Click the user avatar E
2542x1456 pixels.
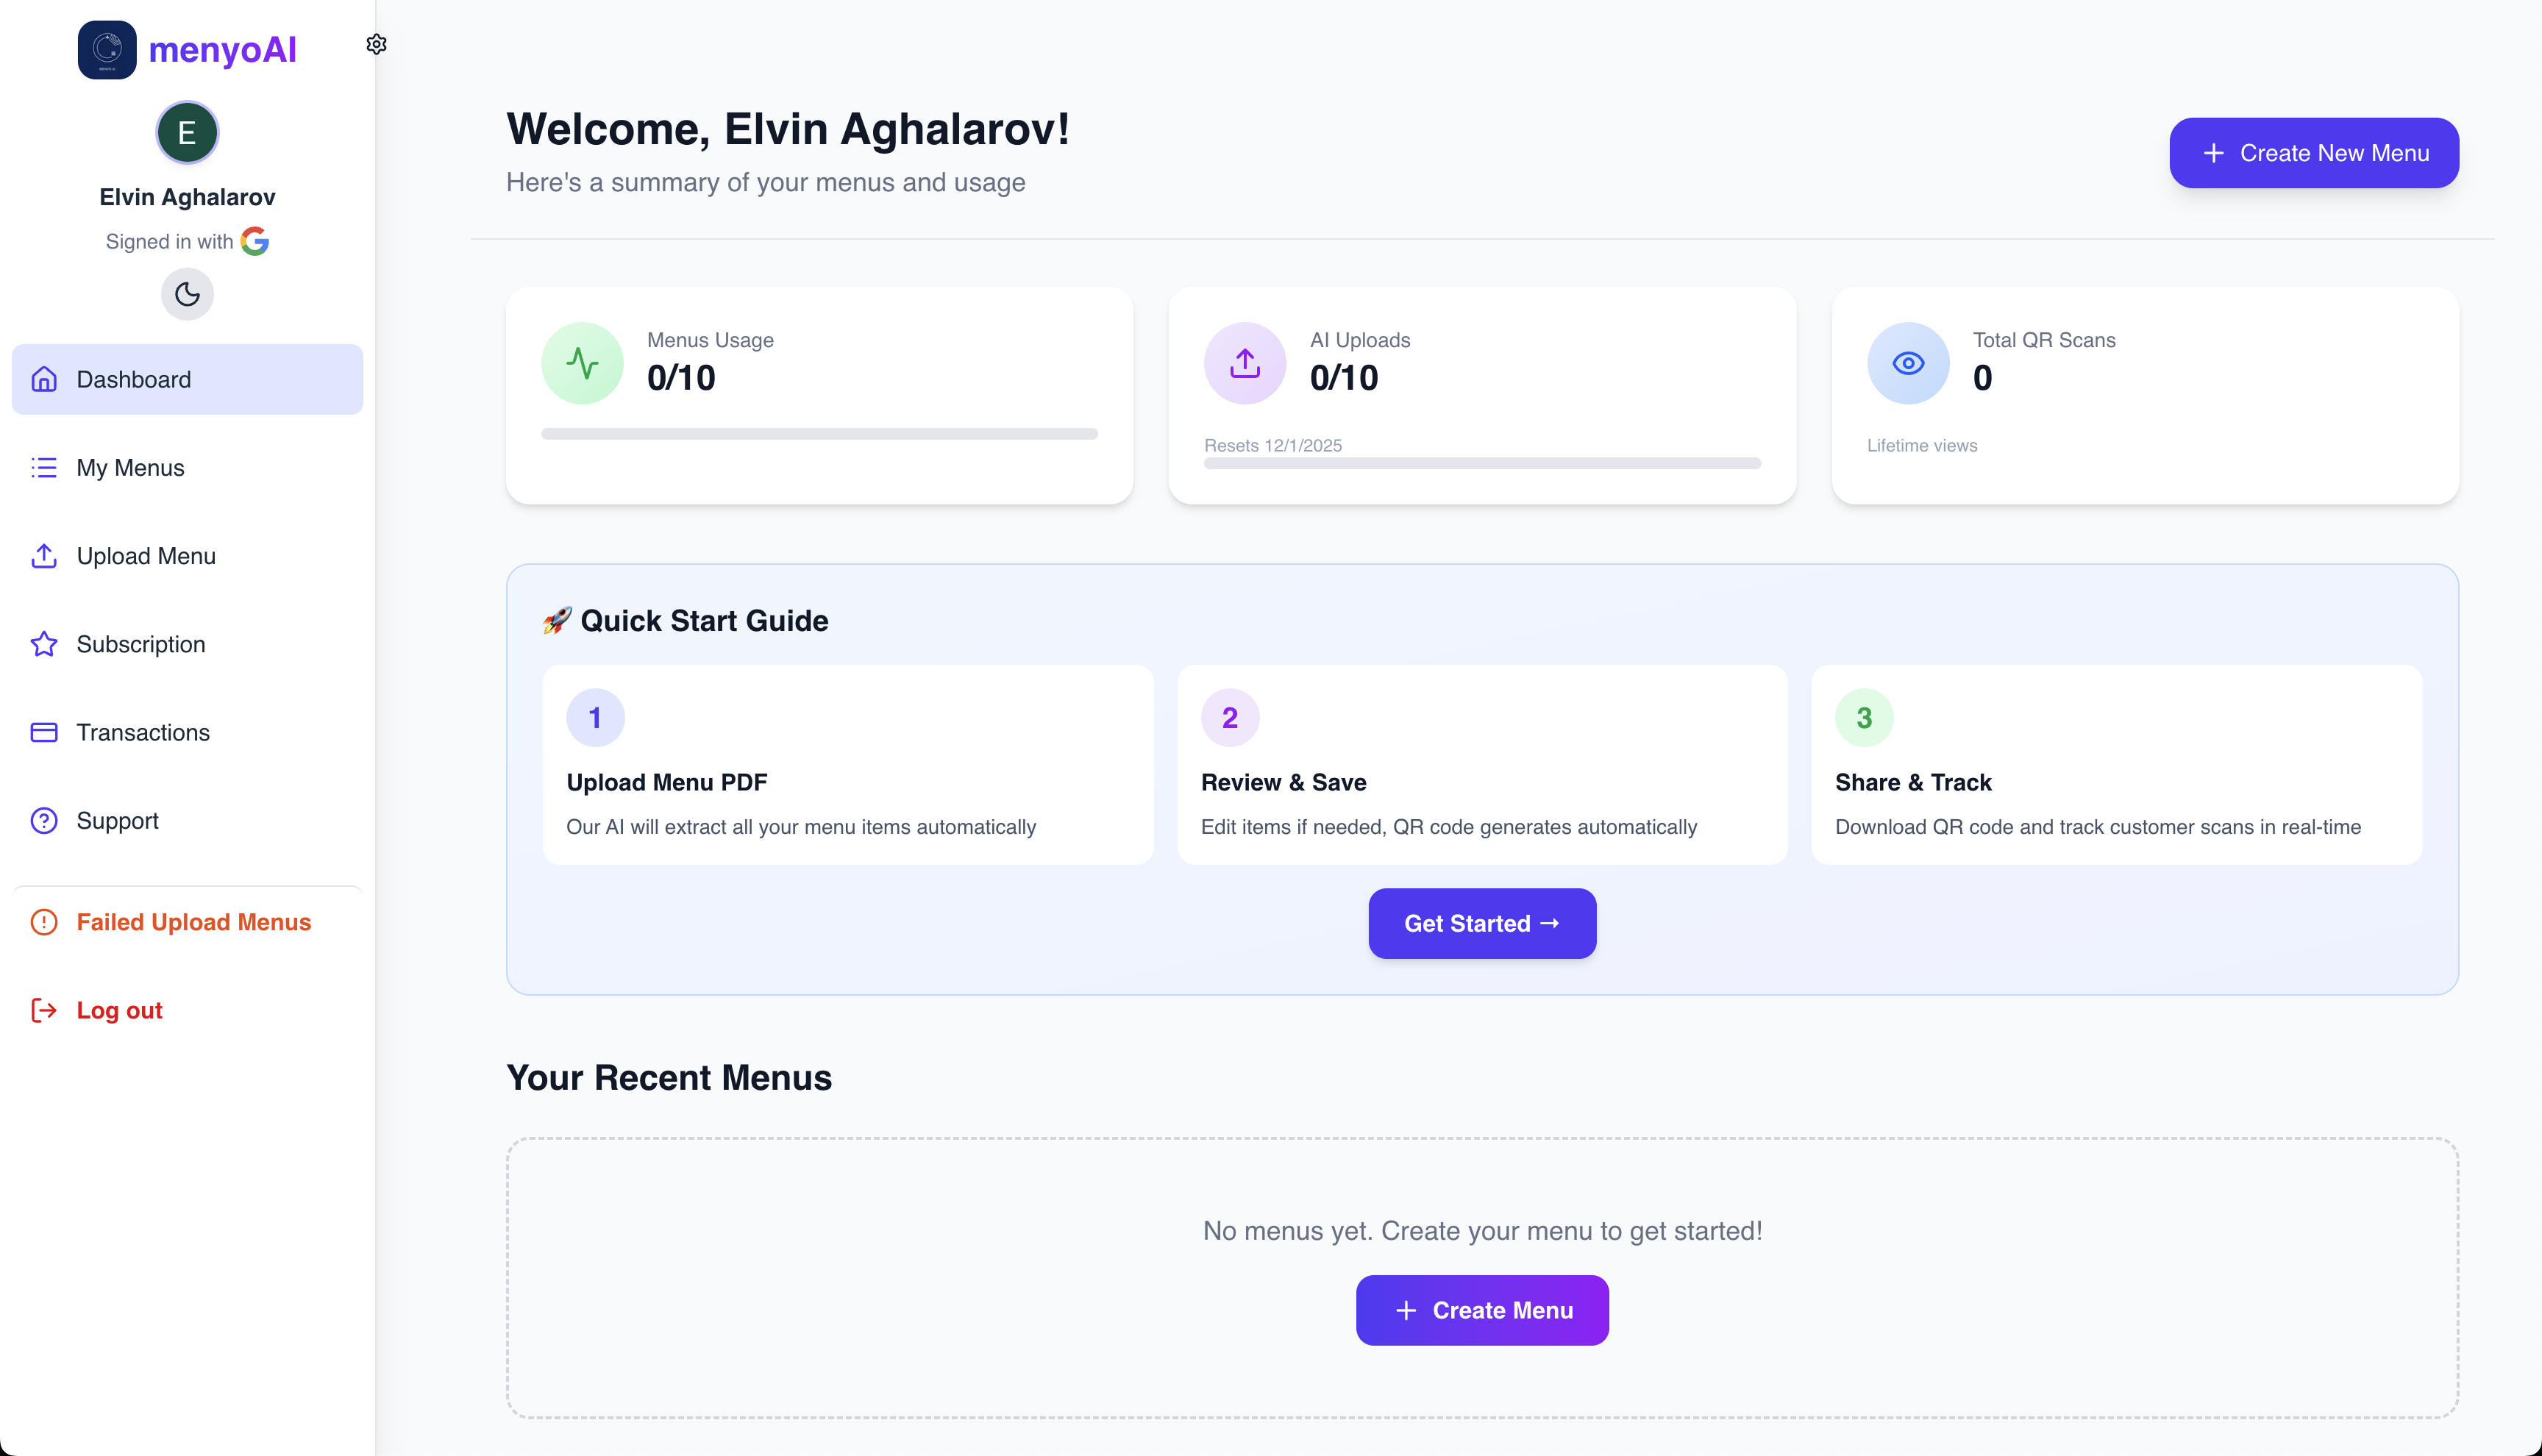click(187, 132)
